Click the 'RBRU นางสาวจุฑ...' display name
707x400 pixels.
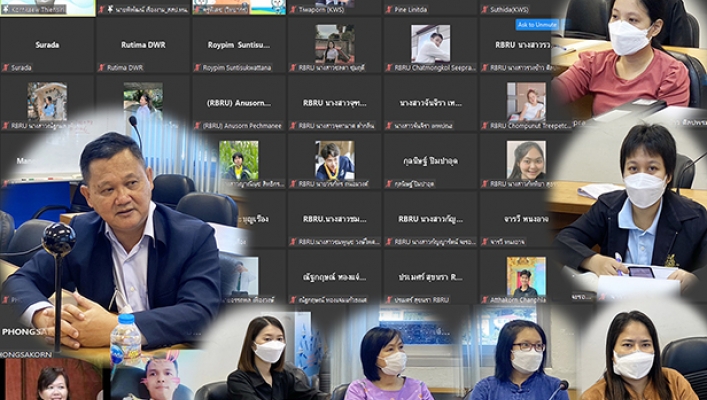click(335, 103)
